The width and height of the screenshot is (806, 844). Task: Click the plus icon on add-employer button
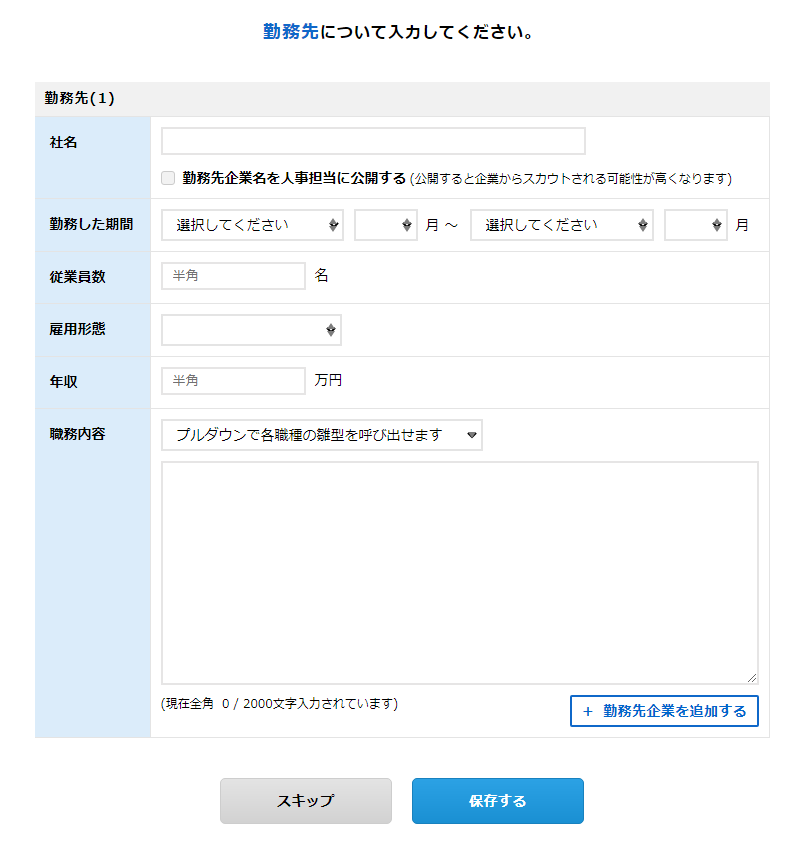[588, 712]
